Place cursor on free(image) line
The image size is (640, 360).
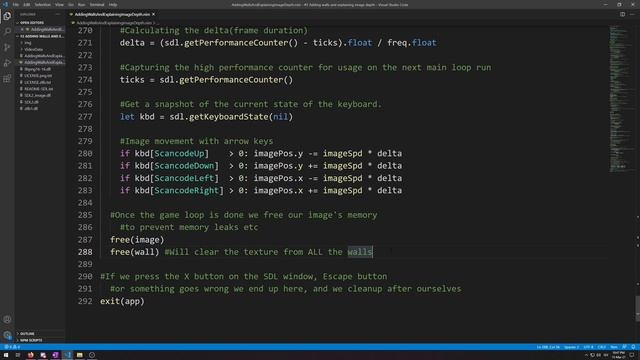tap(137, 240)
